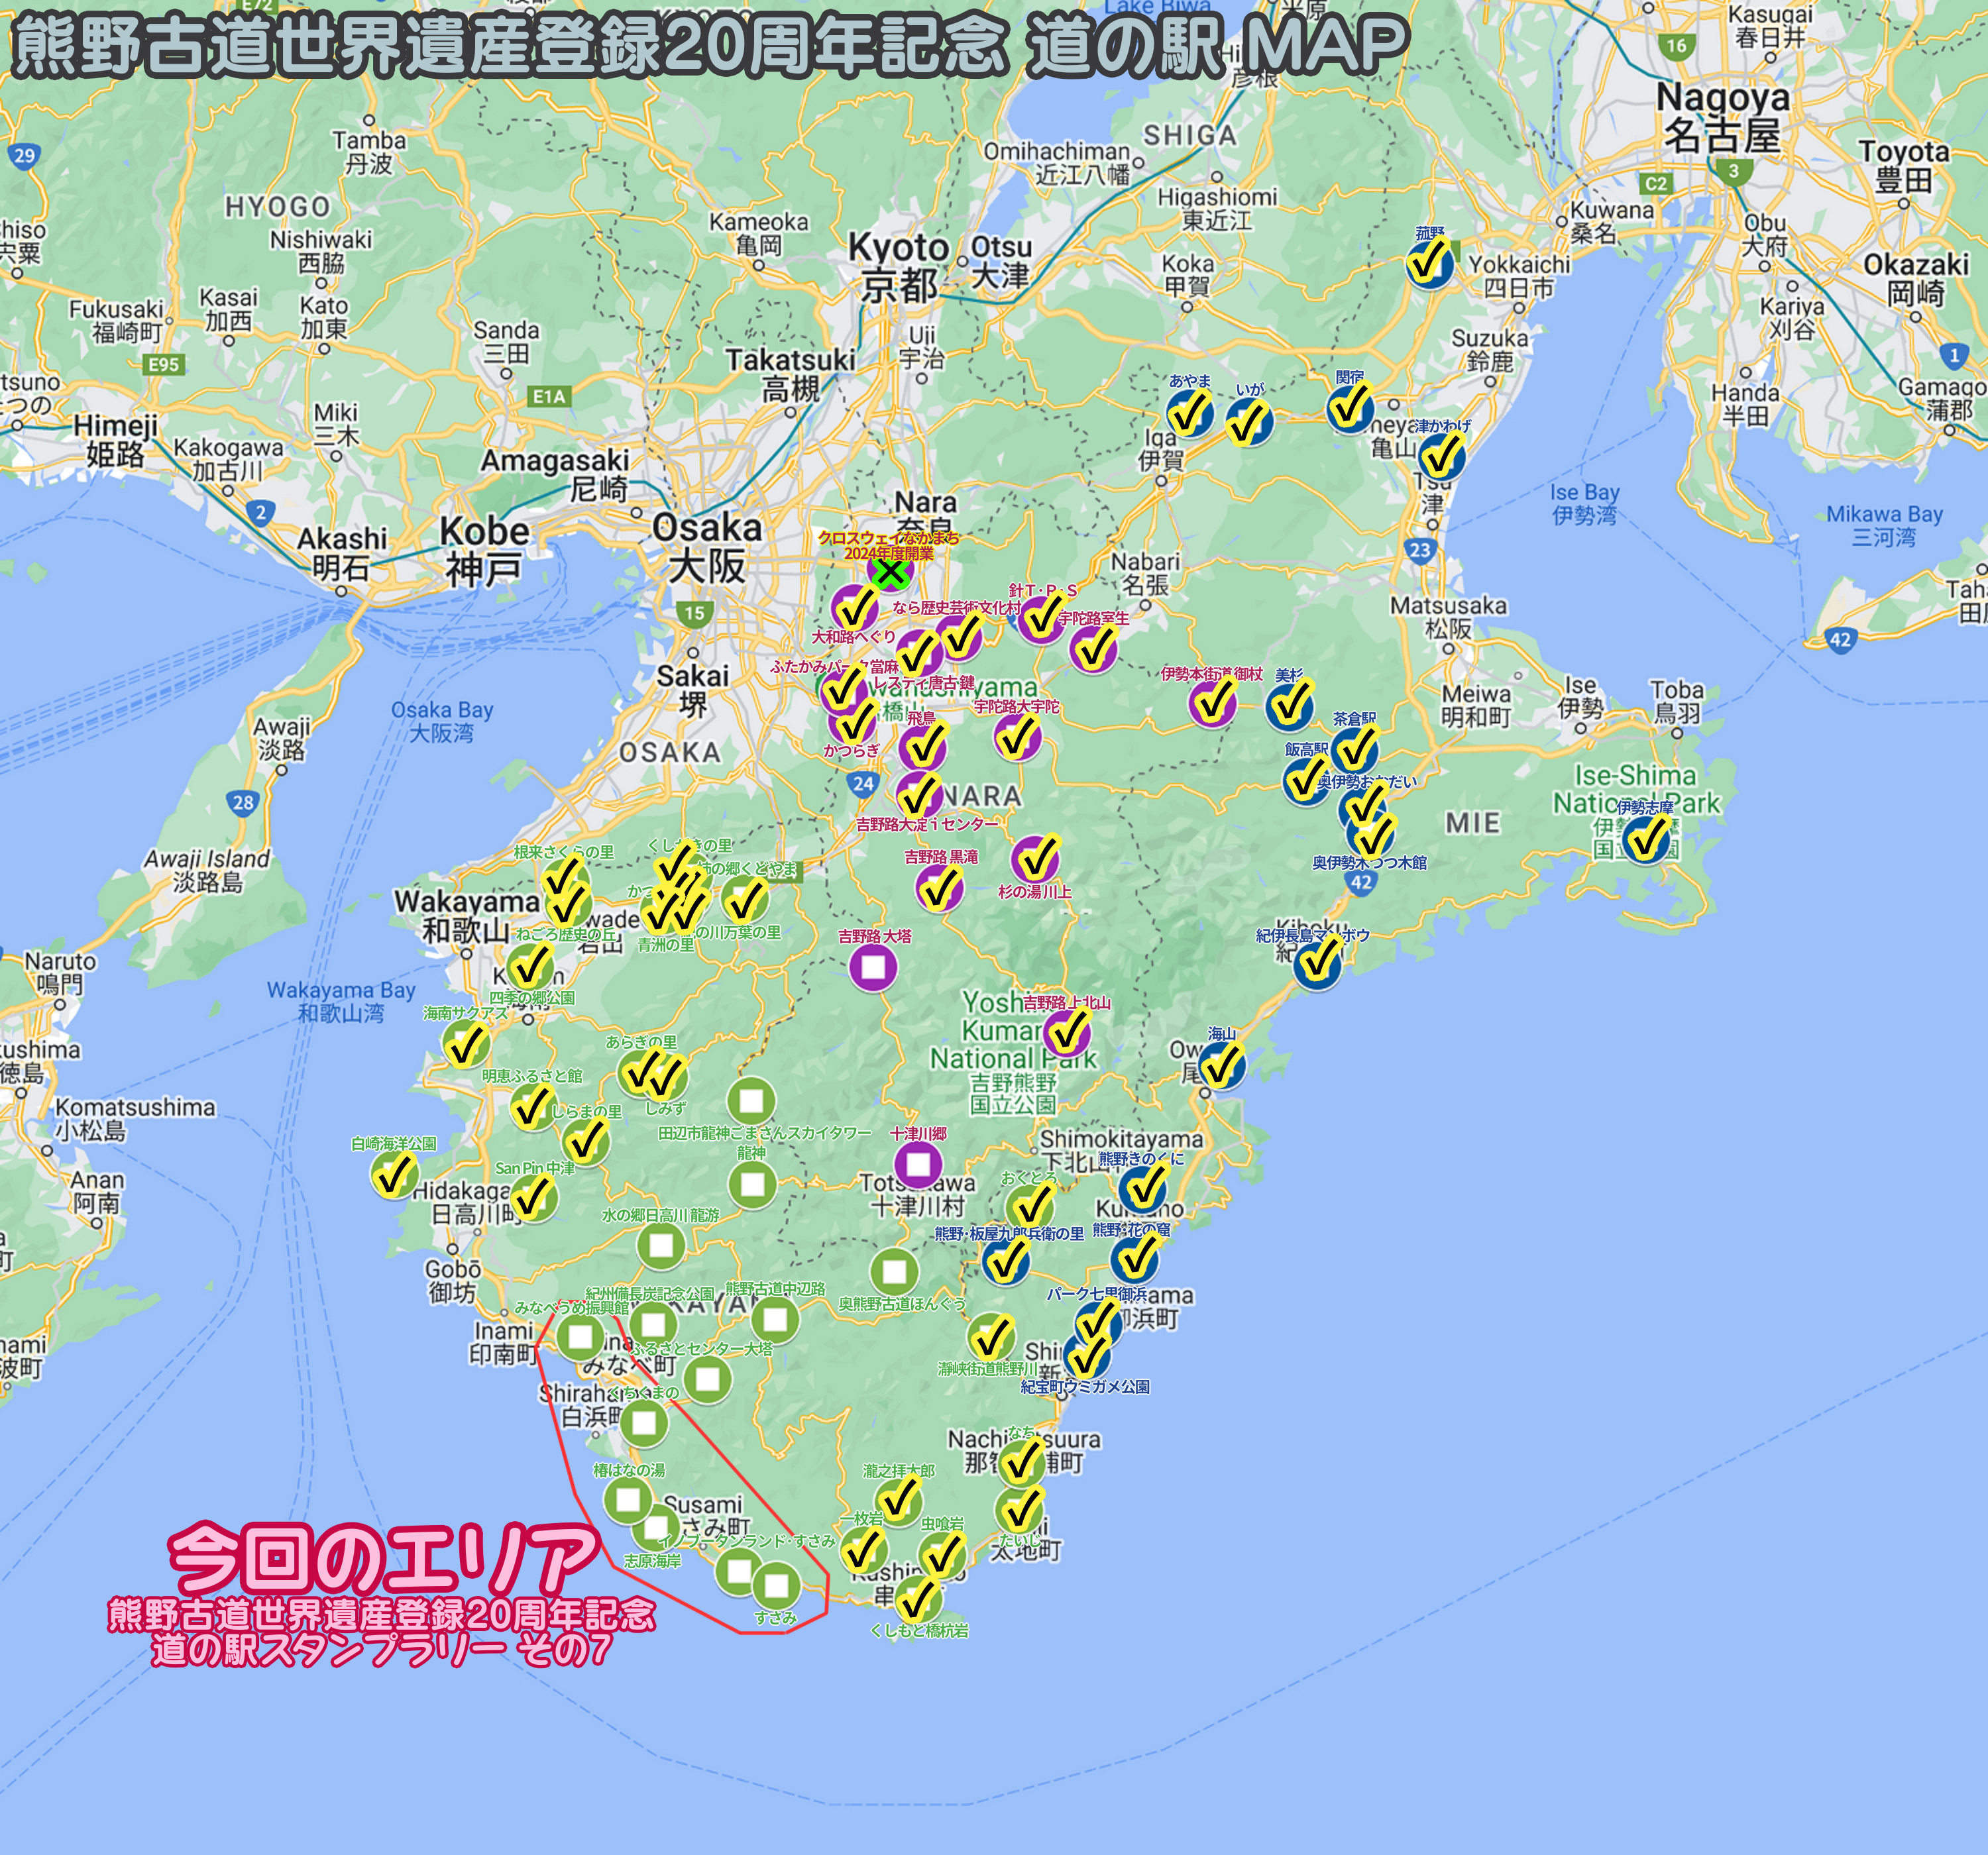
Task: Select the unchecked 熊野古道中辺路 marker
Action: coord(775,1320)
